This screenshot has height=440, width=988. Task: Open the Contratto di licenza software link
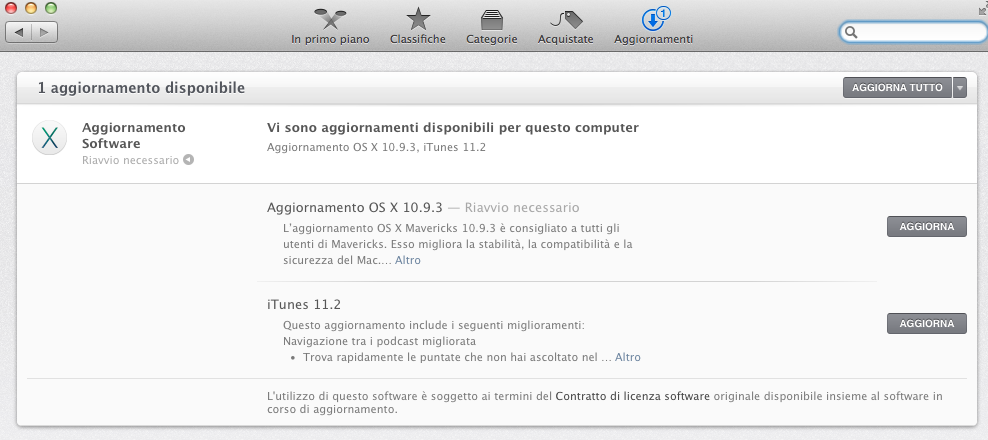click(633, 396)
